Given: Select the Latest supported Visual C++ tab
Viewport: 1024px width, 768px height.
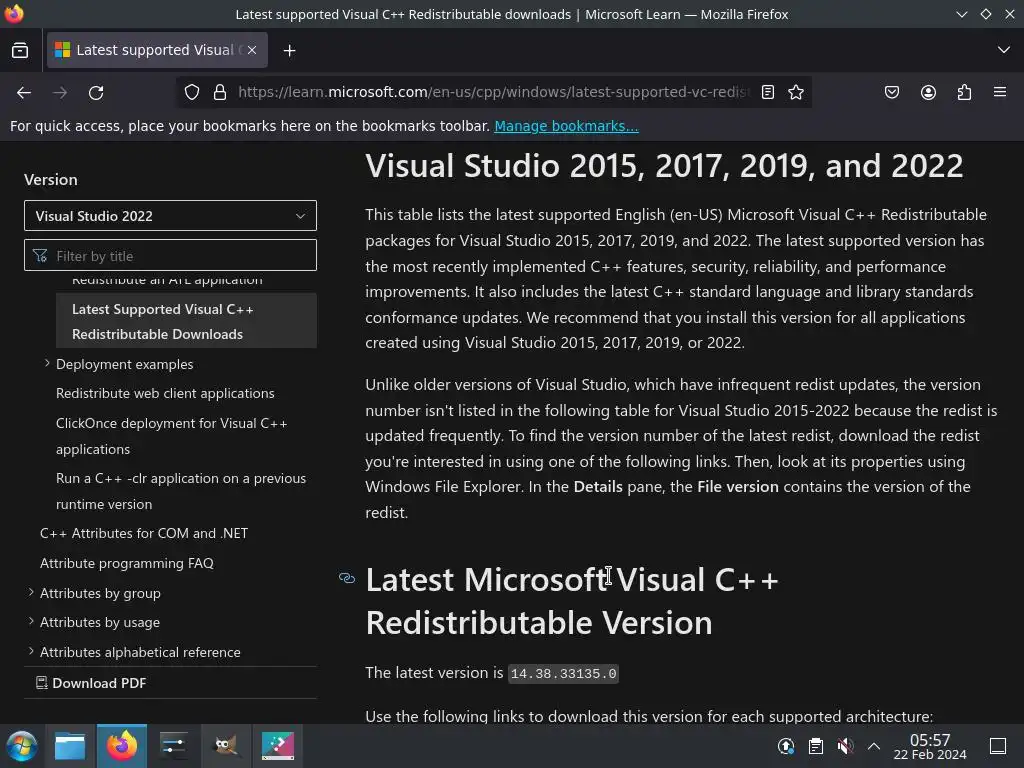Looking at the screenshot, I should (x=157, y=50).
